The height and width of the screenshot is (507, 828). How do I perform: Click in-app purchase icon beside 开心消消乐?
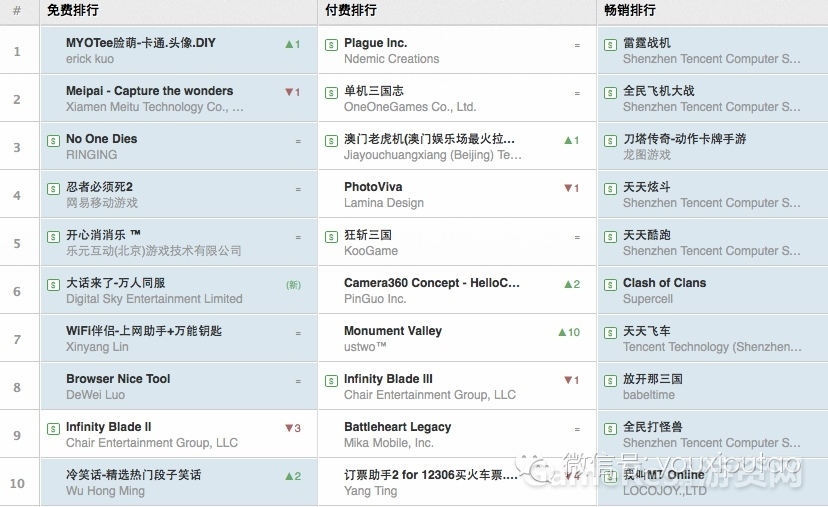[53, 237]
